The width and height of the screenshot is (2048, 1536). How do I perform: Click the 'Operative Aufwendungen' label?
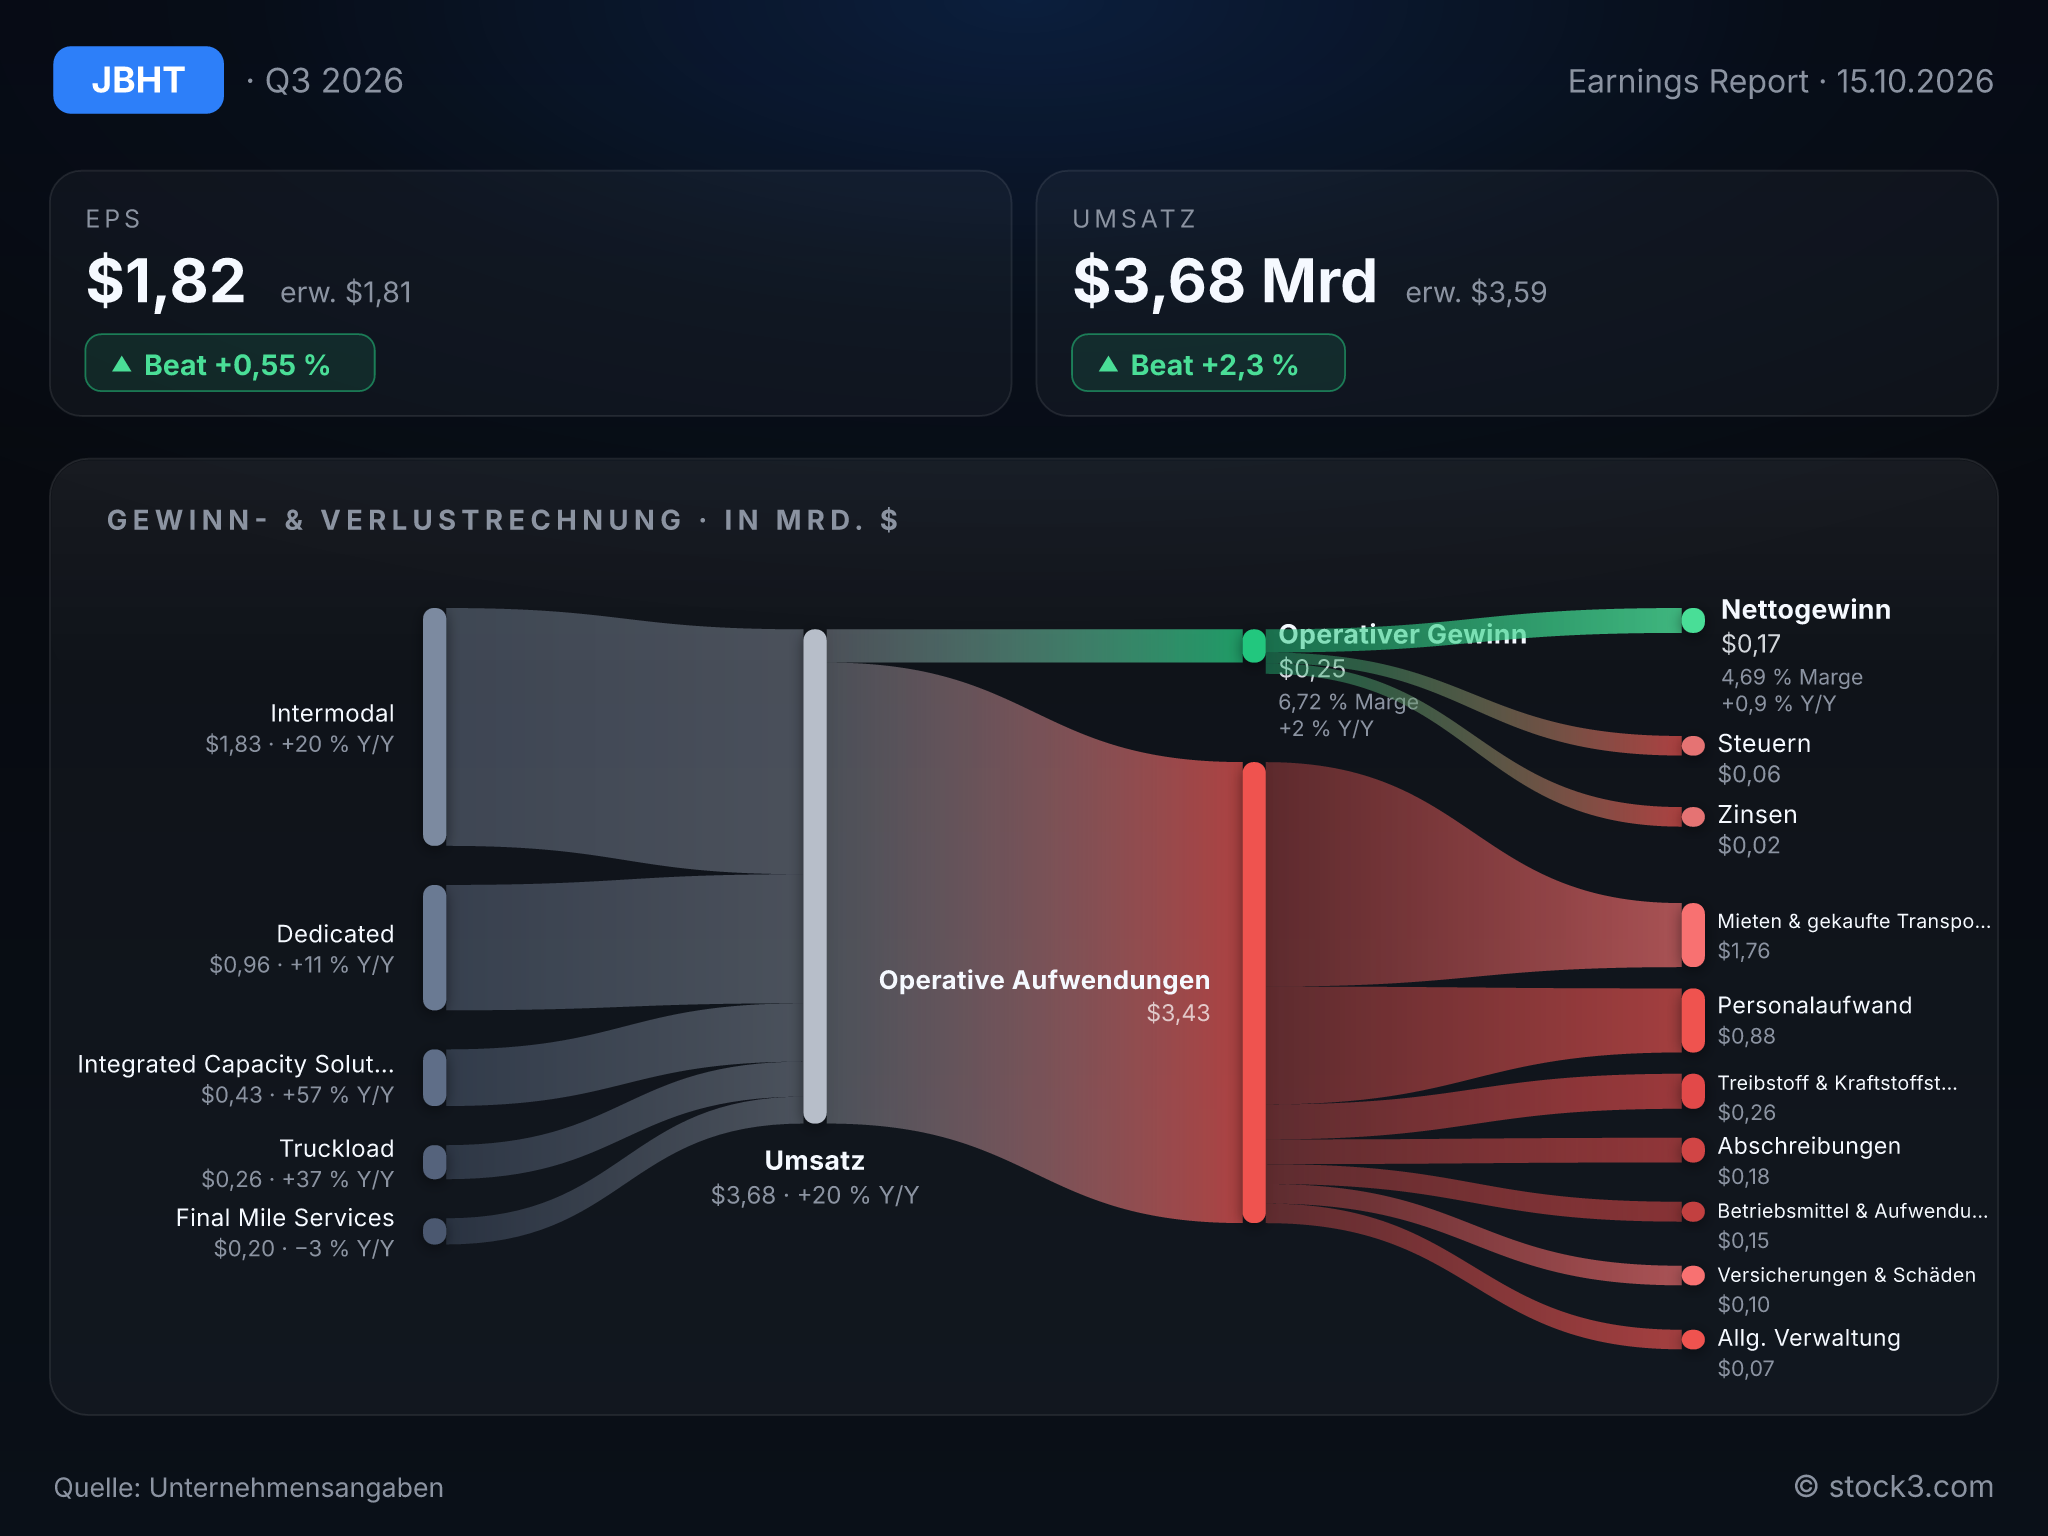click(1044, 980)
